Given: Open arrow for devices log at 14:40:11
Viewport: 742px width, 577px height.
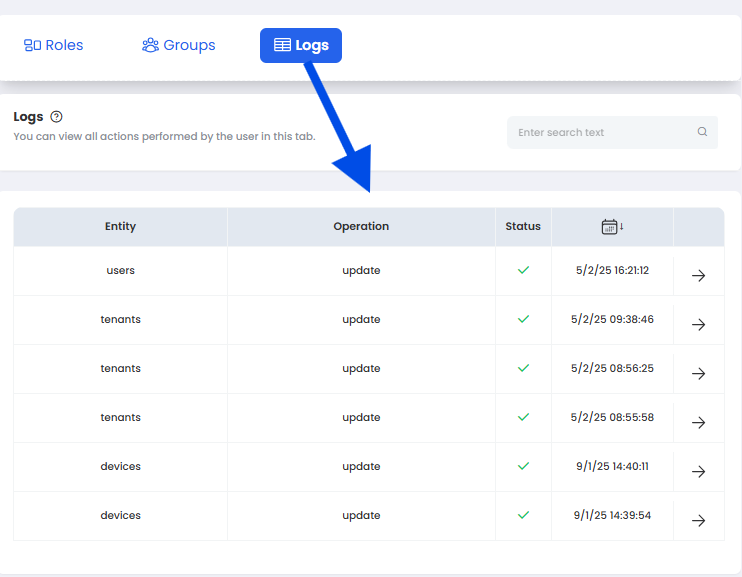Looking at the screenshot, I should coord(698,471).
